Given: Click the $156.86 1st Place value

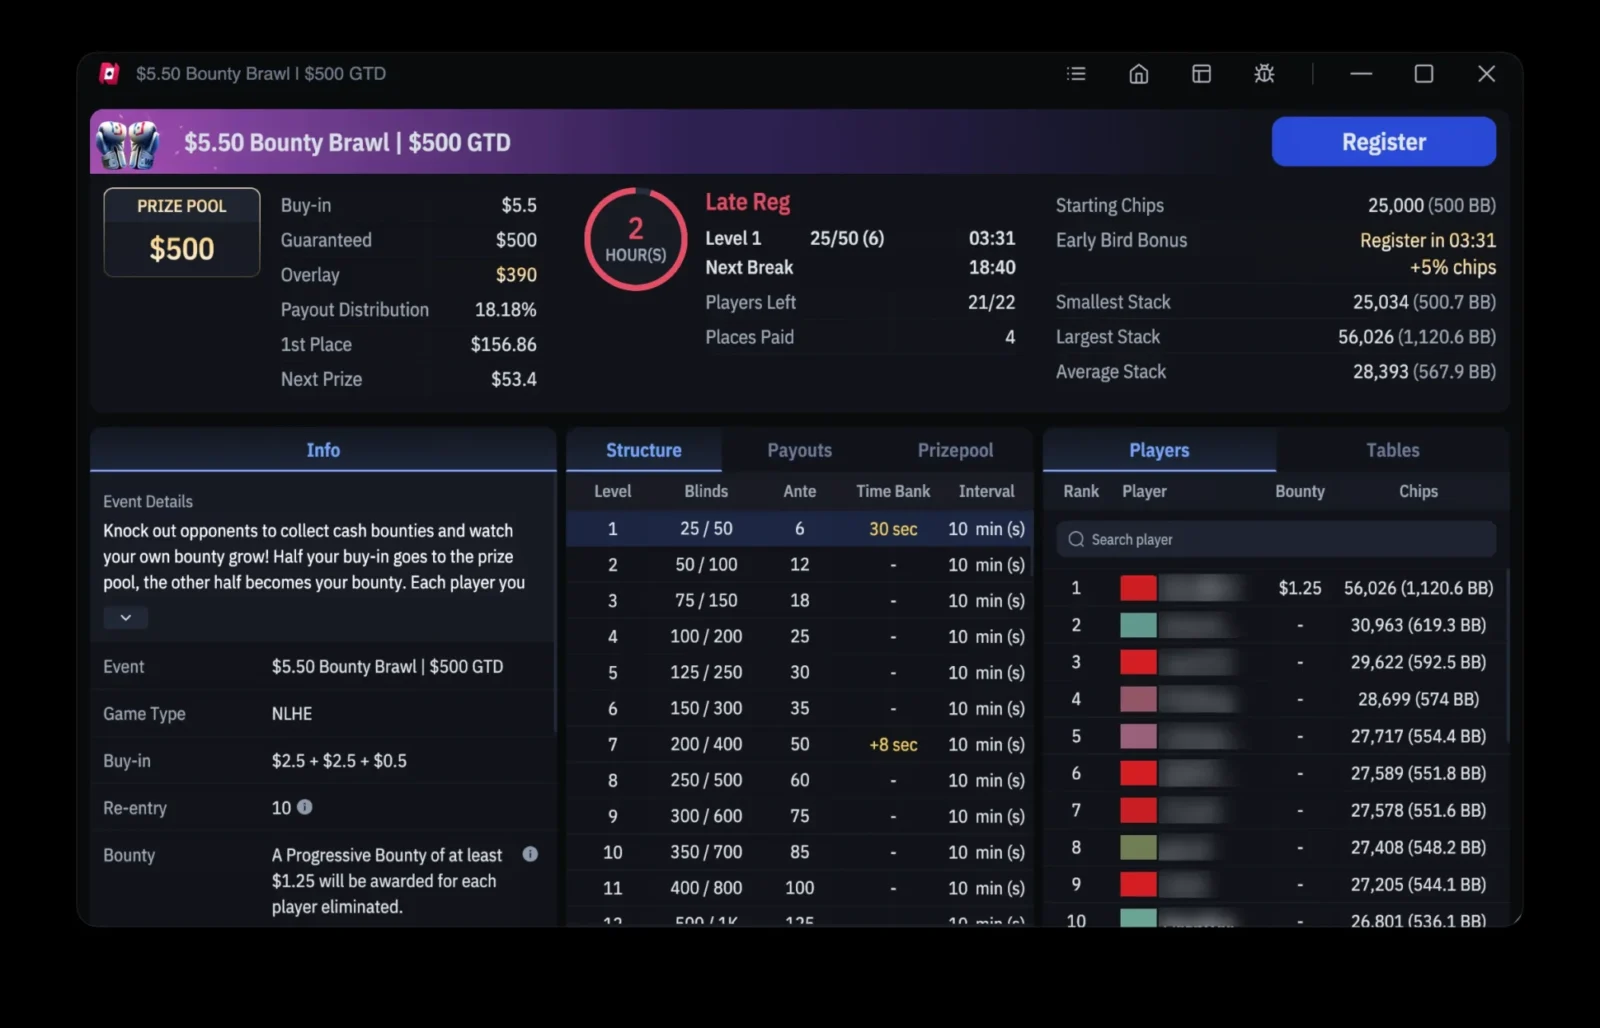Looking at the screenshot, I should click(504, 344).
